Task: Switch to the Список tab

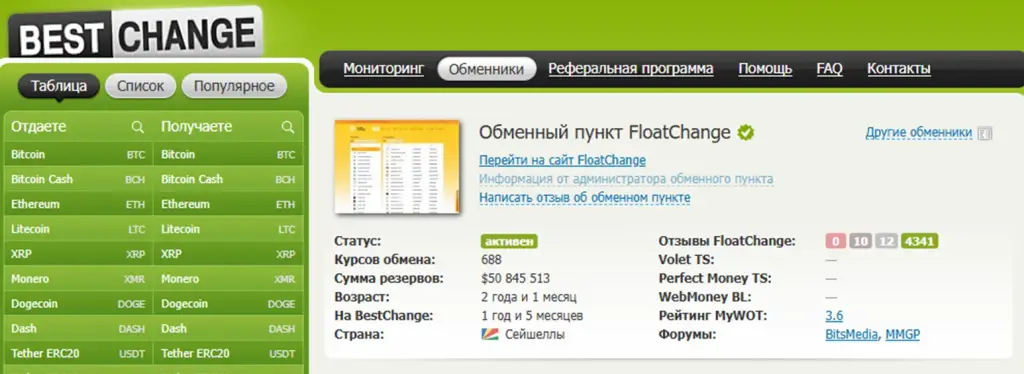Action: 140,86
